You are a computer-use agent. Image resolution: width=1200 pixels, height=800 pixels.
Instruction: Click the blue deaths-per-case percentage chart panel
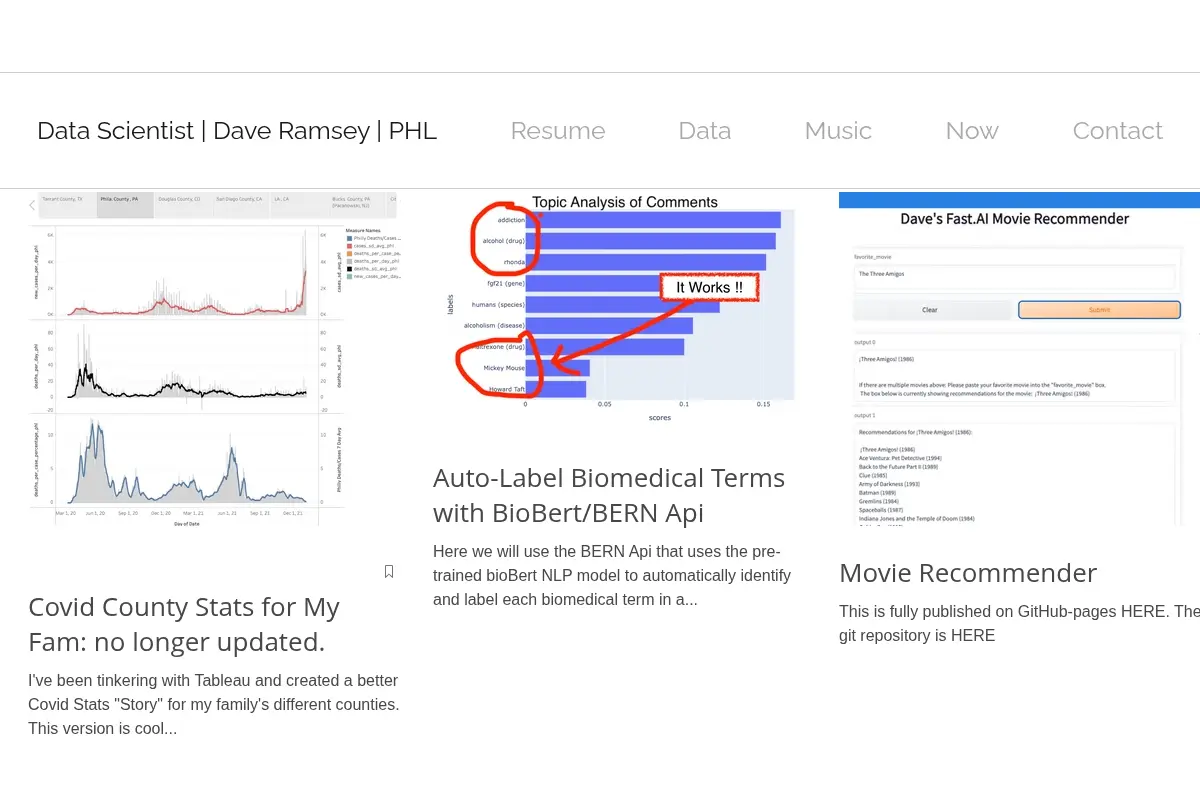185,460
